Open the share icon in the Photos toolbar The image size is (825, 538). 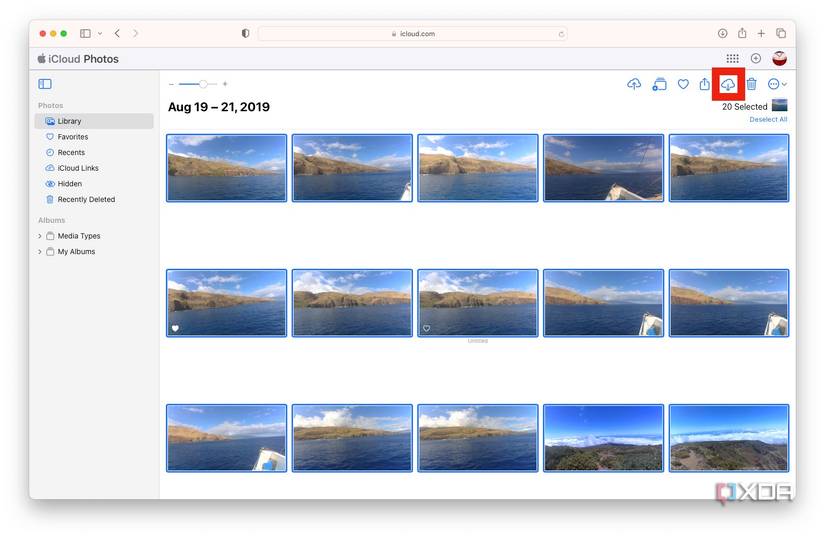(705, 84)
